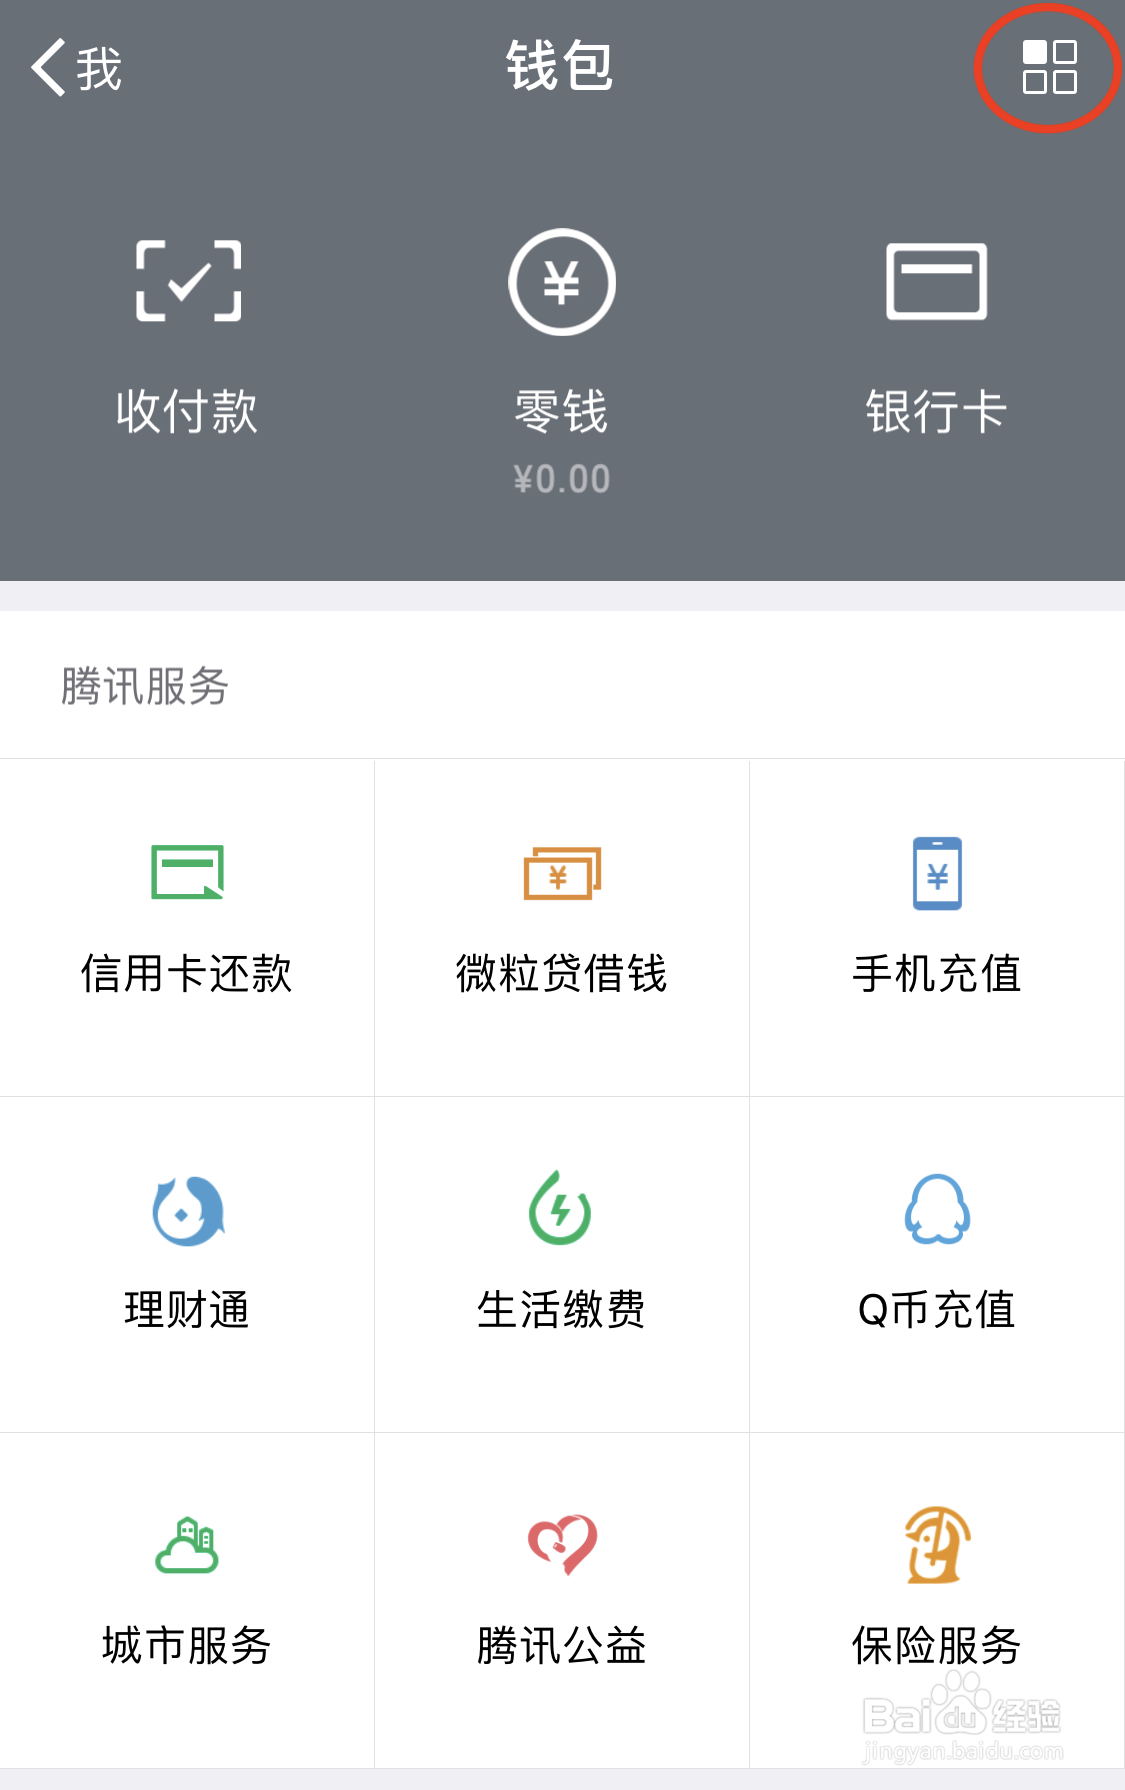Viewport: 1125px width, 1790px height.
Task: Tap the 保险服务 label
Action: (937, 1645)
